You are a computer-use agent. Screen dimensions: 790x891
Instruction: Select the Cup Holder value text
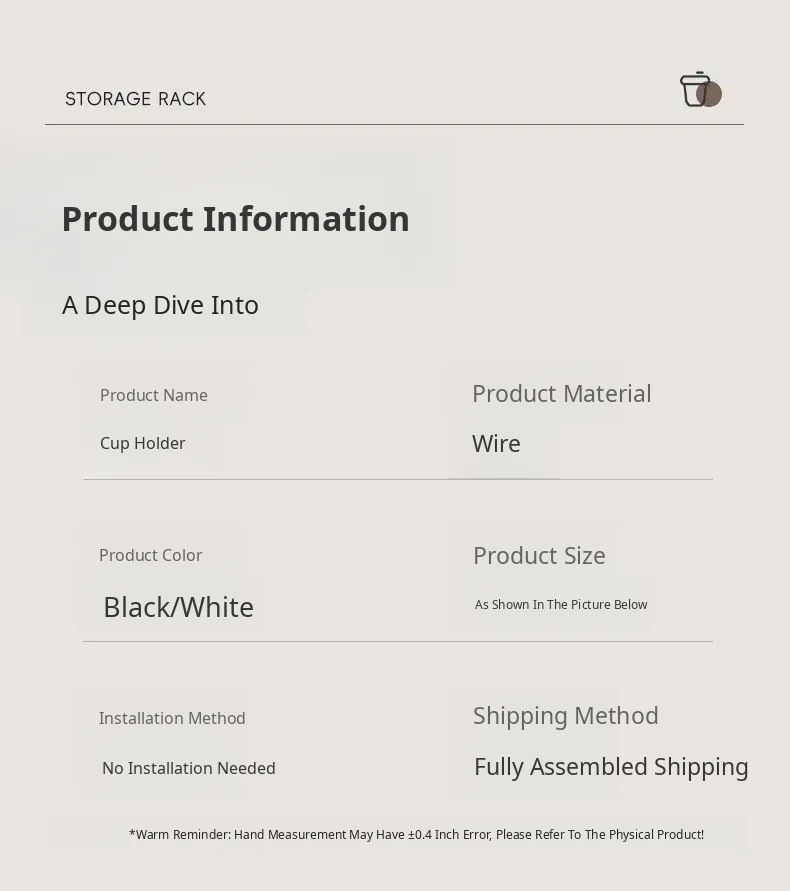pyautogui.click(x=143, y=443)
